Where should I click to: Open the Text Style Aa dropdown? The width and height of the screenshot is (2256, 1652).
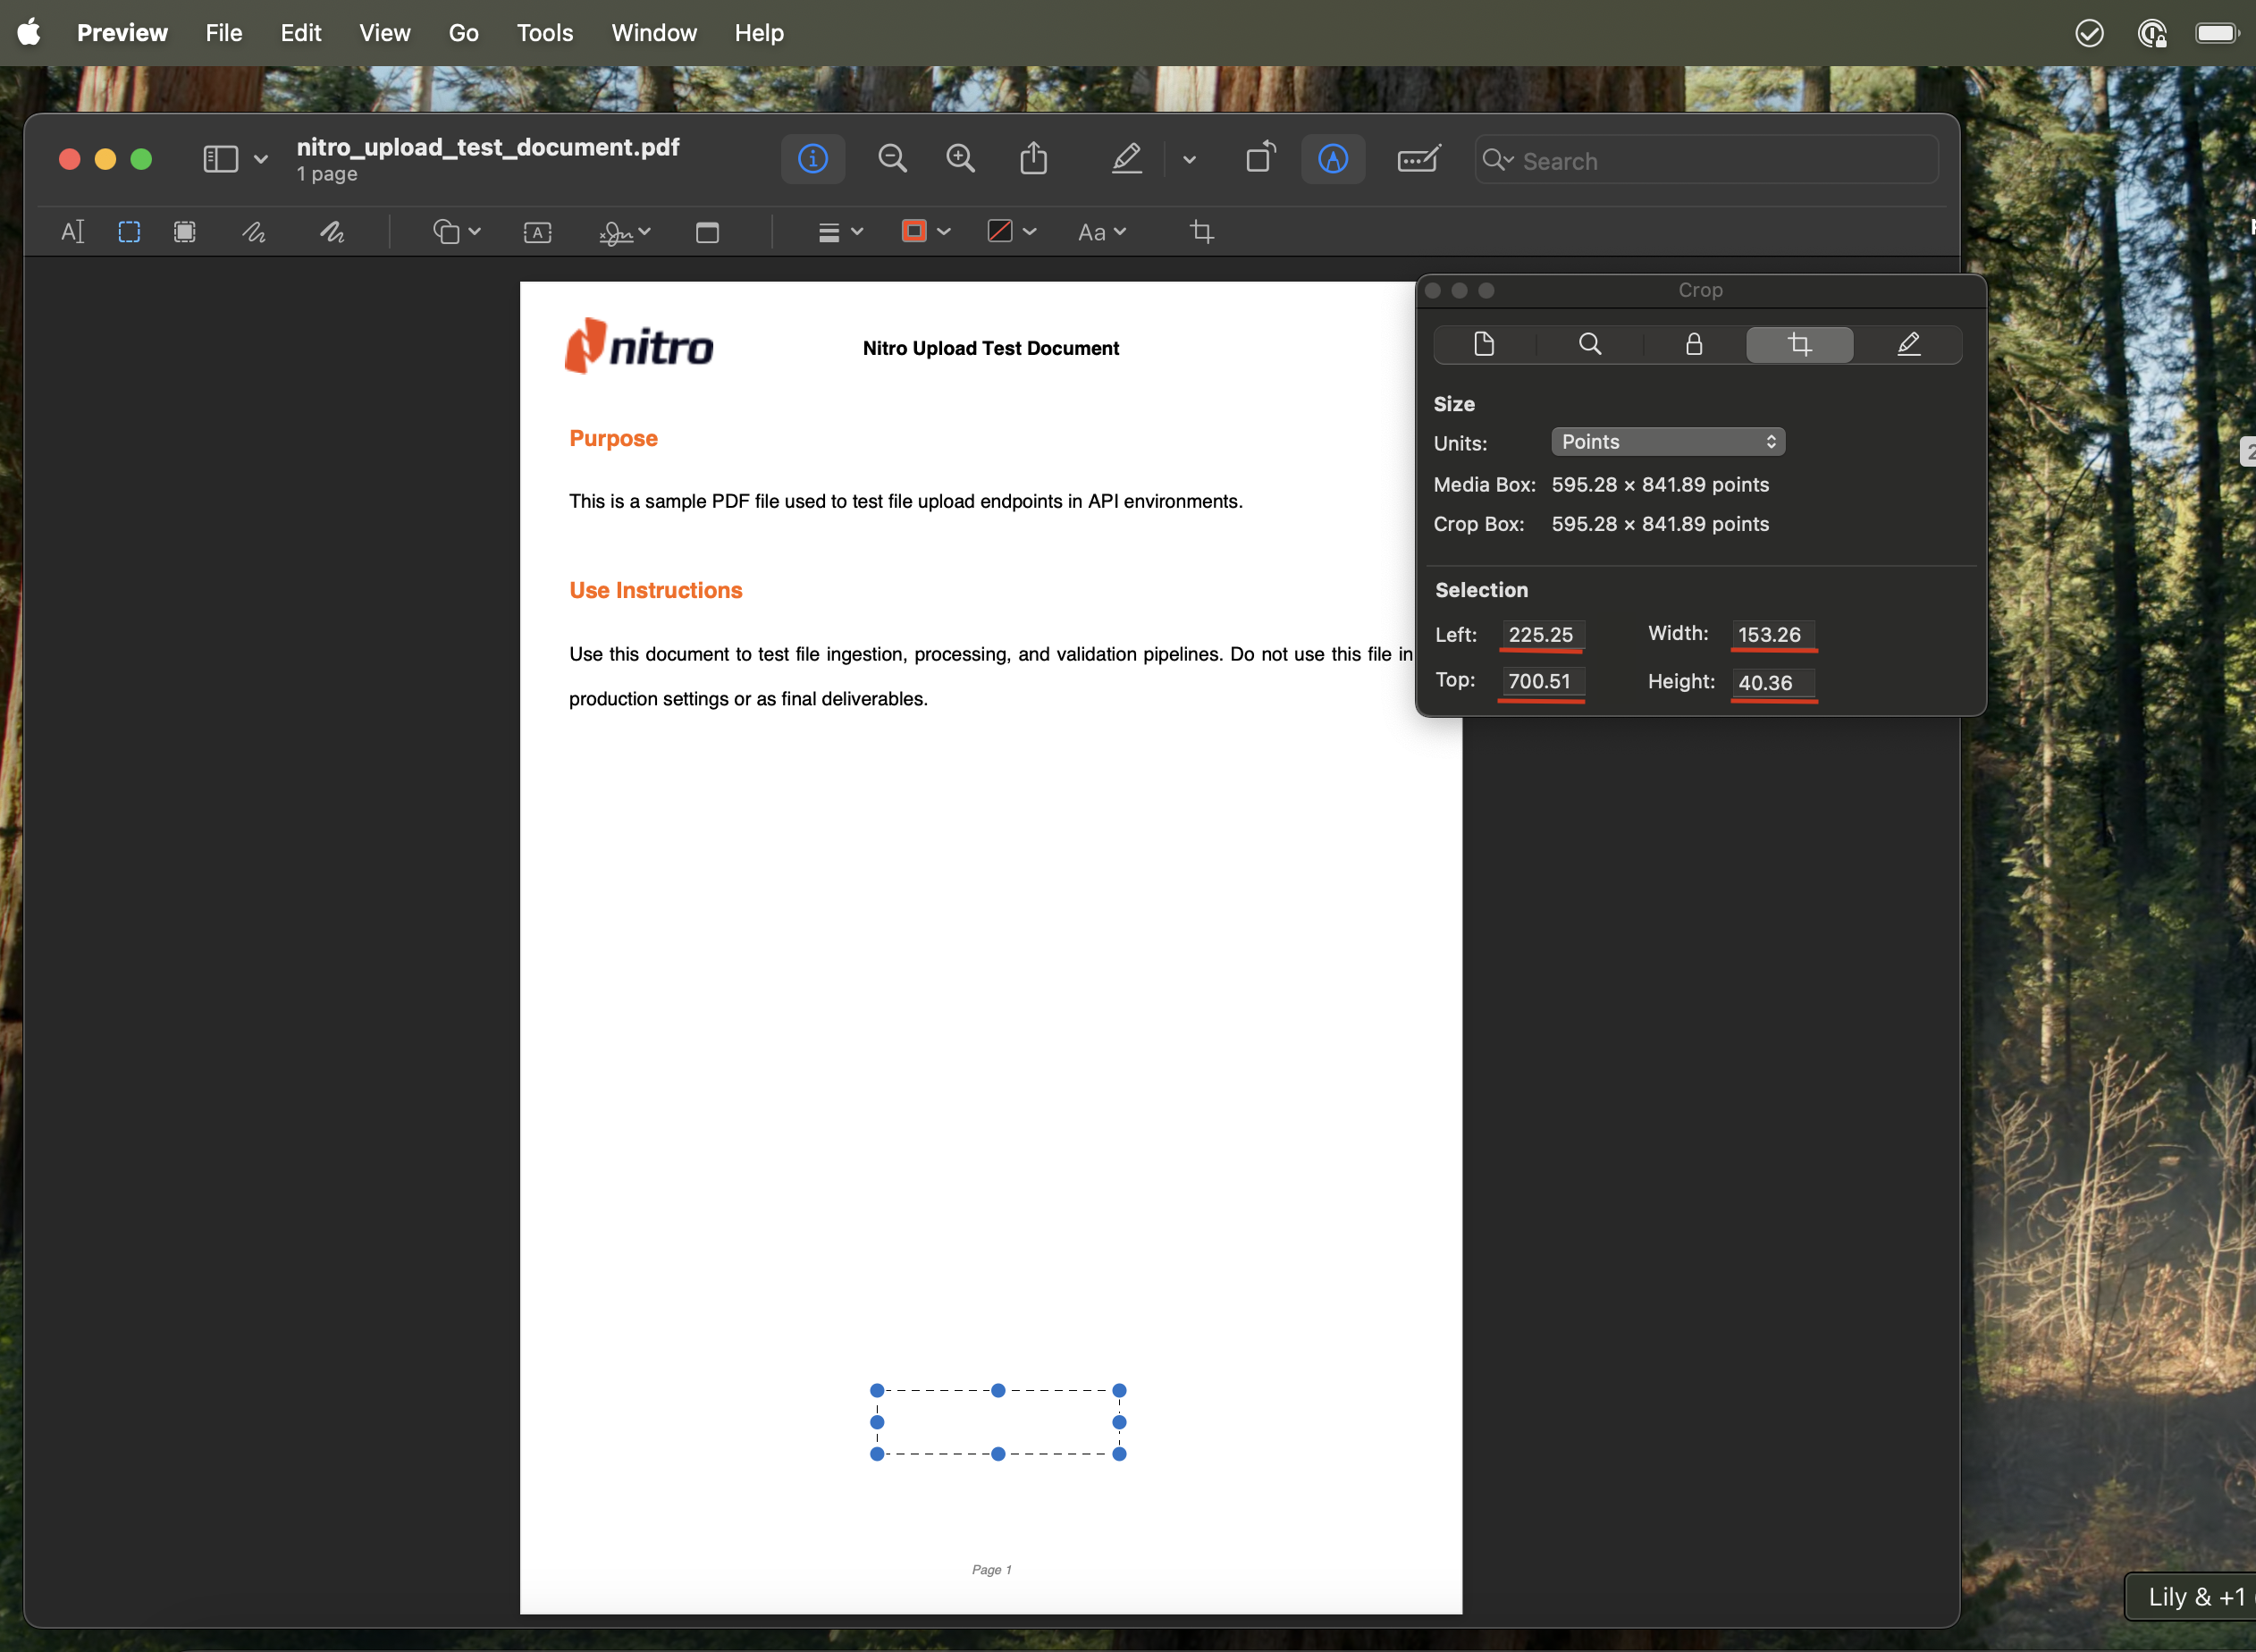click(x=1102, y=232)
